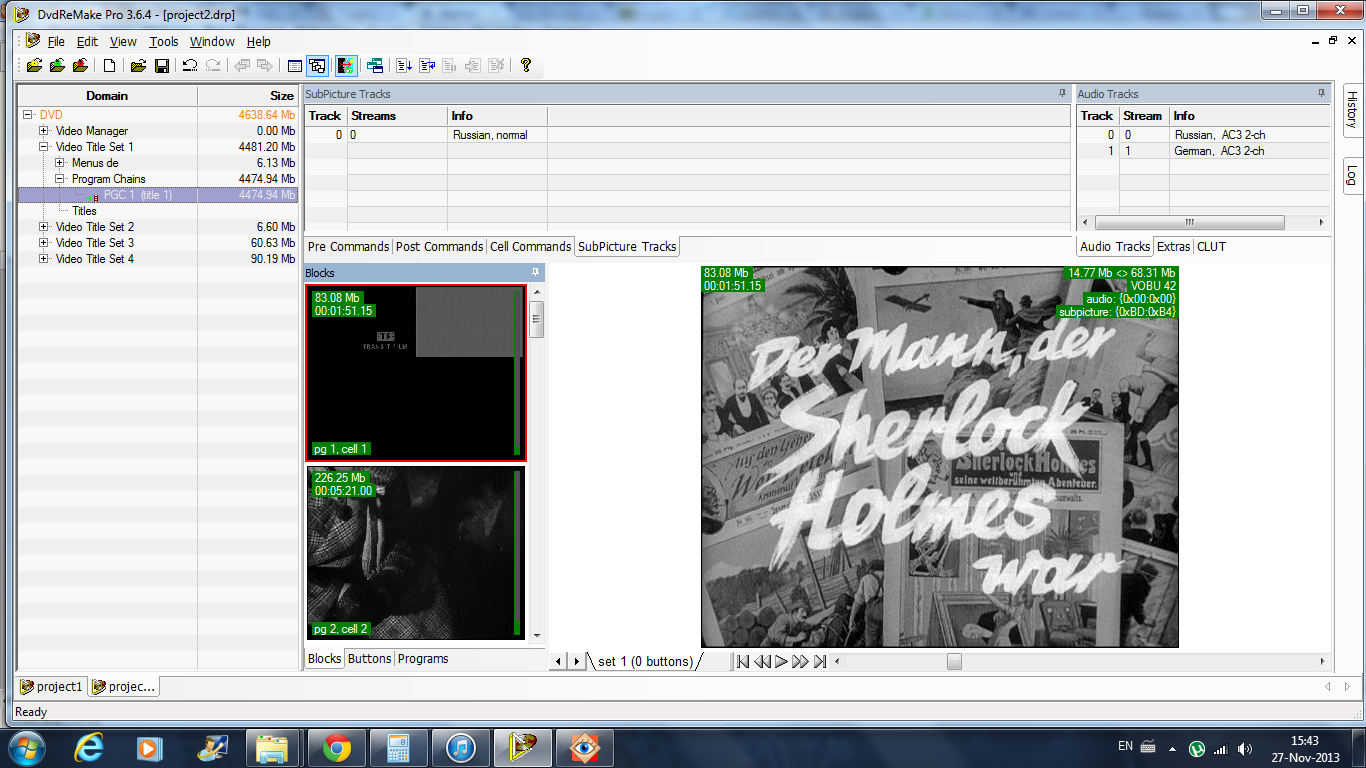Toggle the cascaded windows view toolbar button
The height and width of the screenshot is (768, 1366).
[317, 66]
